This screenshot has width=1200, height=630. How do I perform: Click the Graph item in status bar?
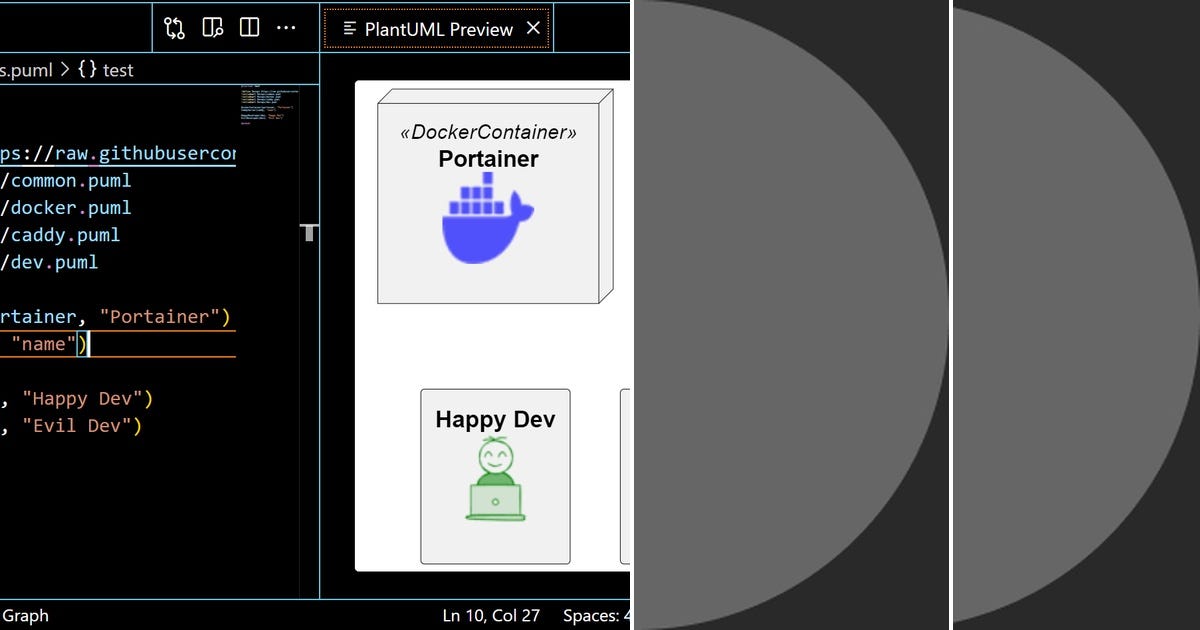coord(24,616)
